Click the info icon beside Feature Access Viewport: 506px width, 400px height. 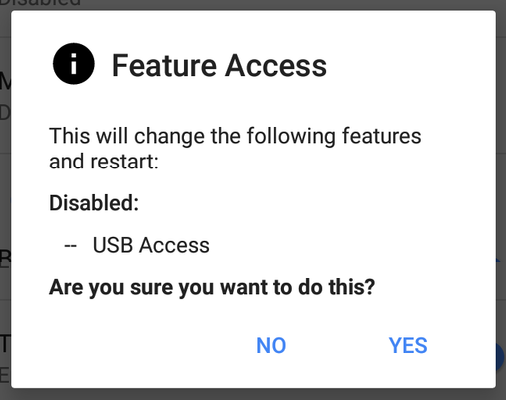(x=74, y=64)
